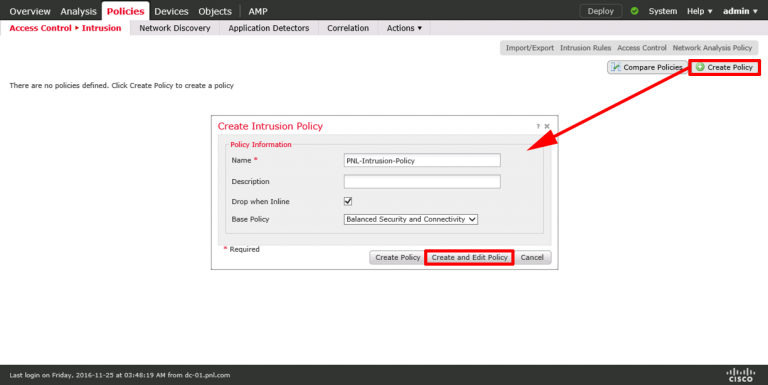Viewport: 768px width, 385px height.
Task: Click the policy Name input field
Action: tap(422, 160)
